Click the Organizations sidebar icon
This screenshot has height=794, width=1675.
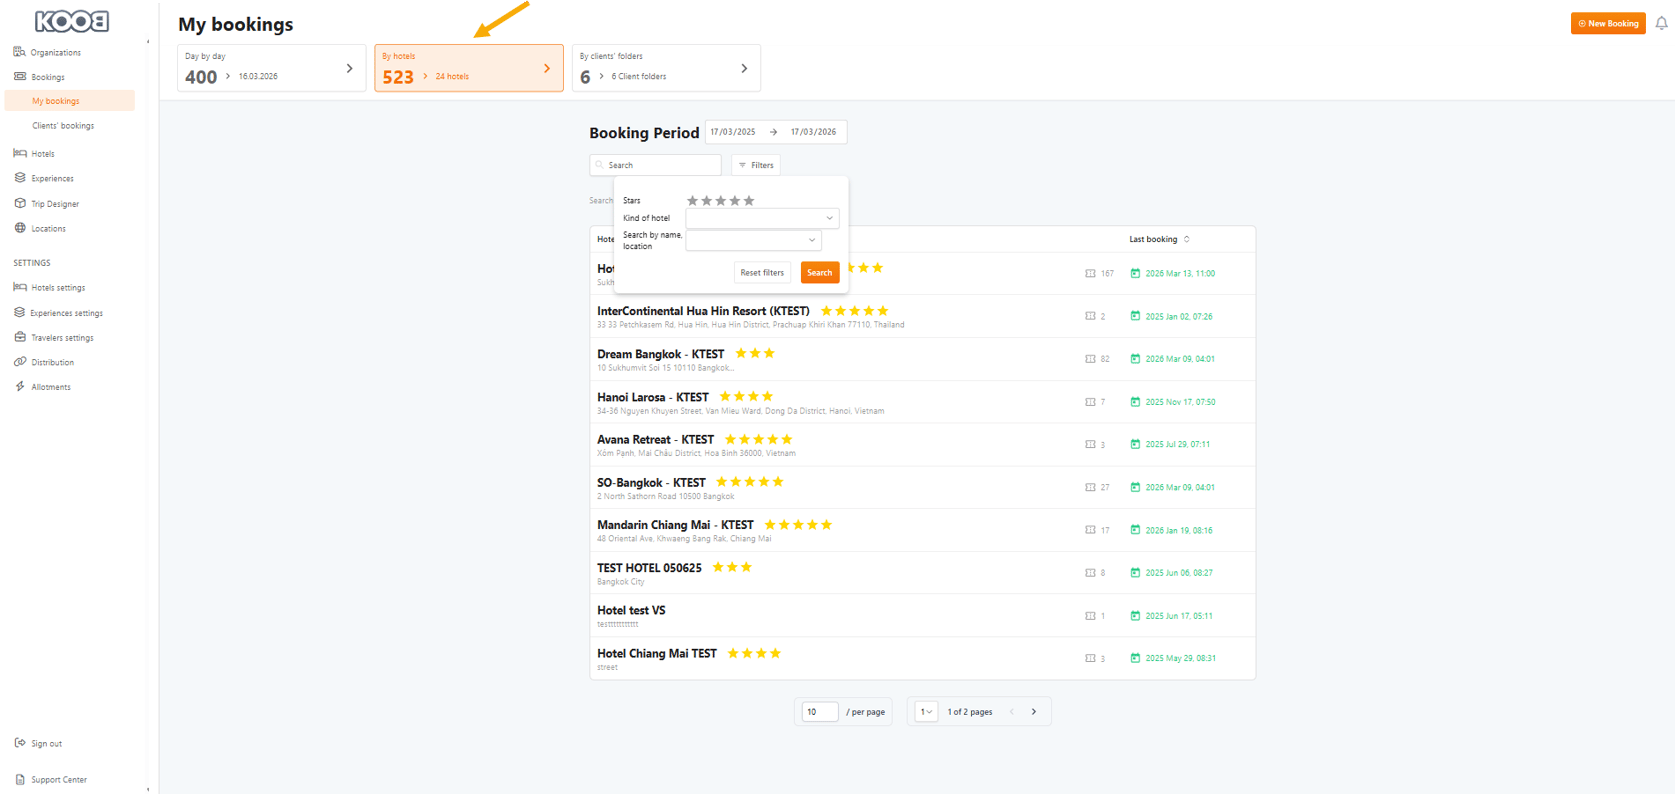pos(19,52)
